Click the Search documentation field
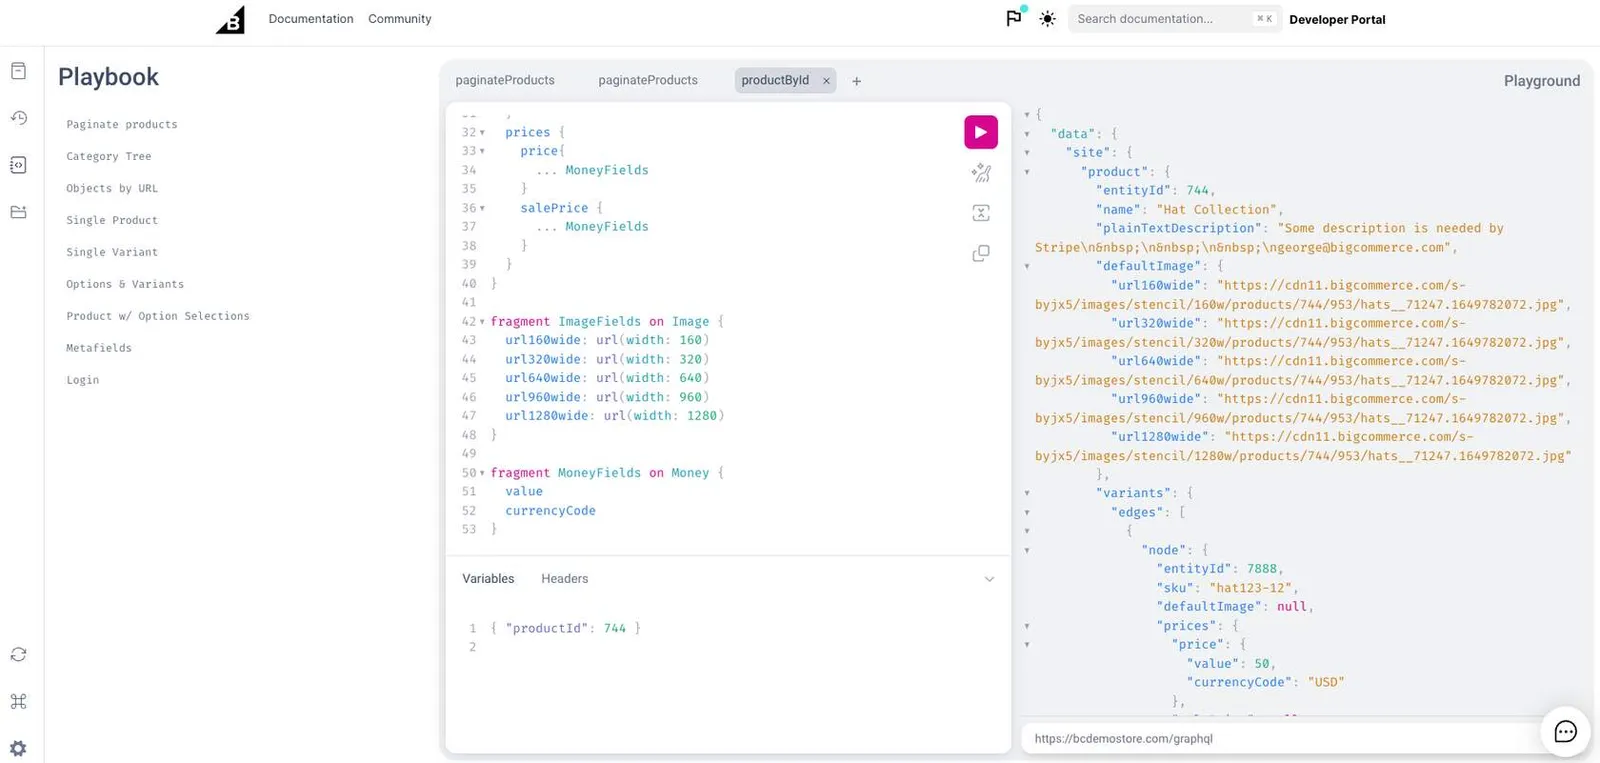1600x763 pixels. 1174,19
